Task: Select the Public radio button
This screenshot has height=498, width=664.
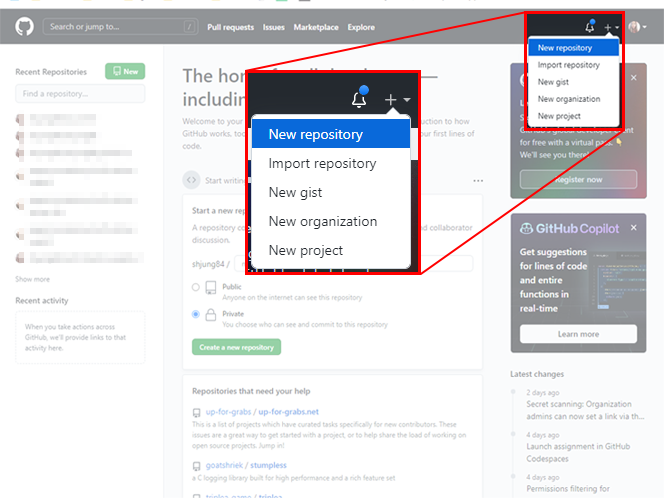Action: 196,287
